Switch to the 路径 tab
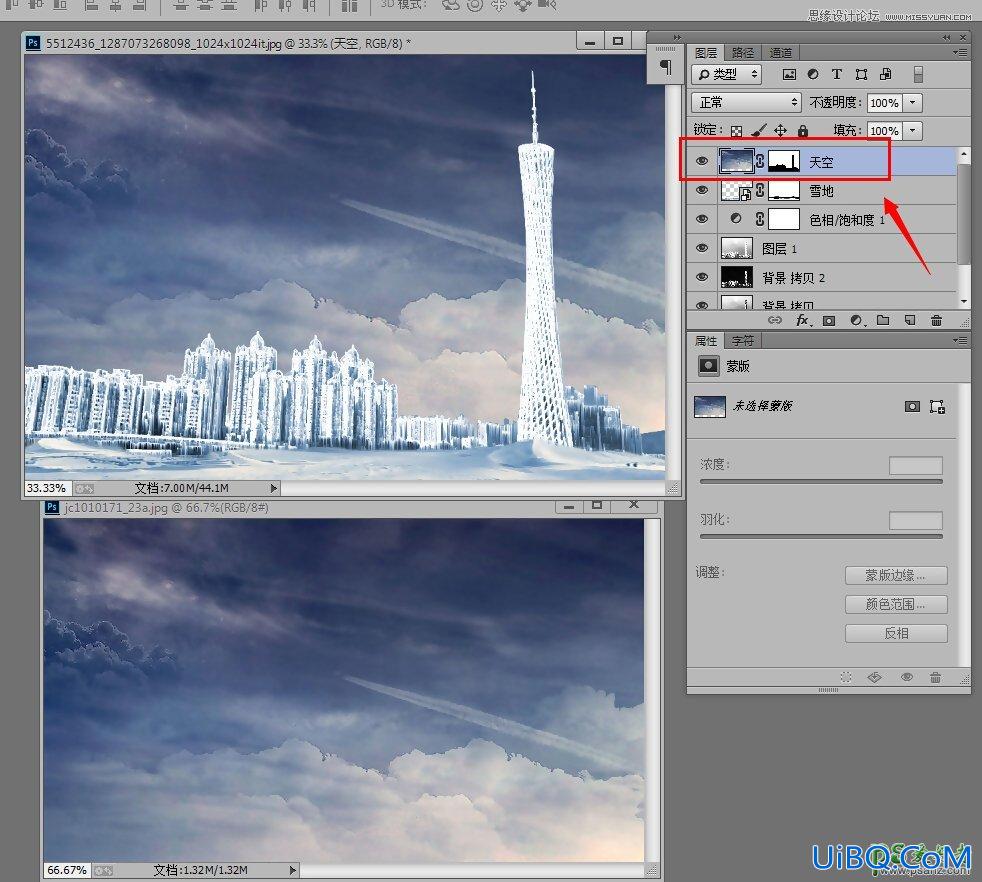The width and height of the screenshot is (982, 882). click(743, 53)
